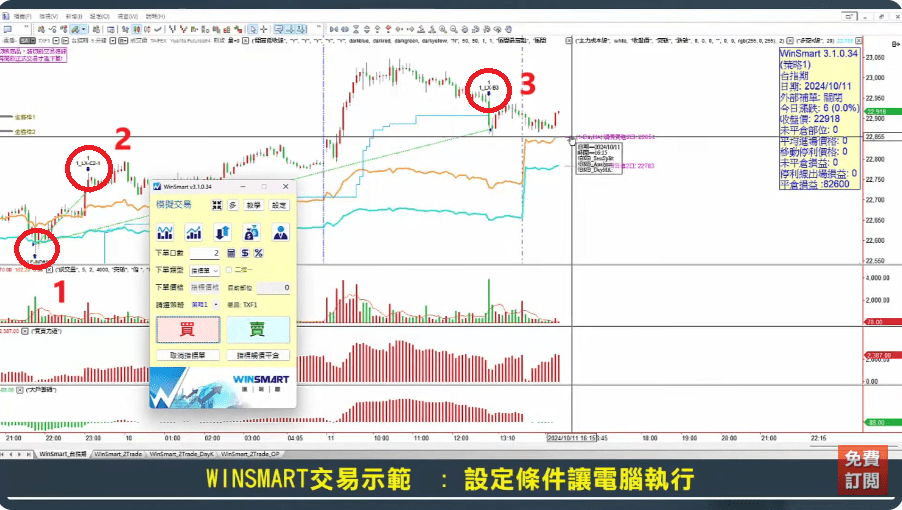This screenshot has width=902, height=510.
Task: Click the zoom in magnifier toolbar icon
Action: [x=442, y=29]
